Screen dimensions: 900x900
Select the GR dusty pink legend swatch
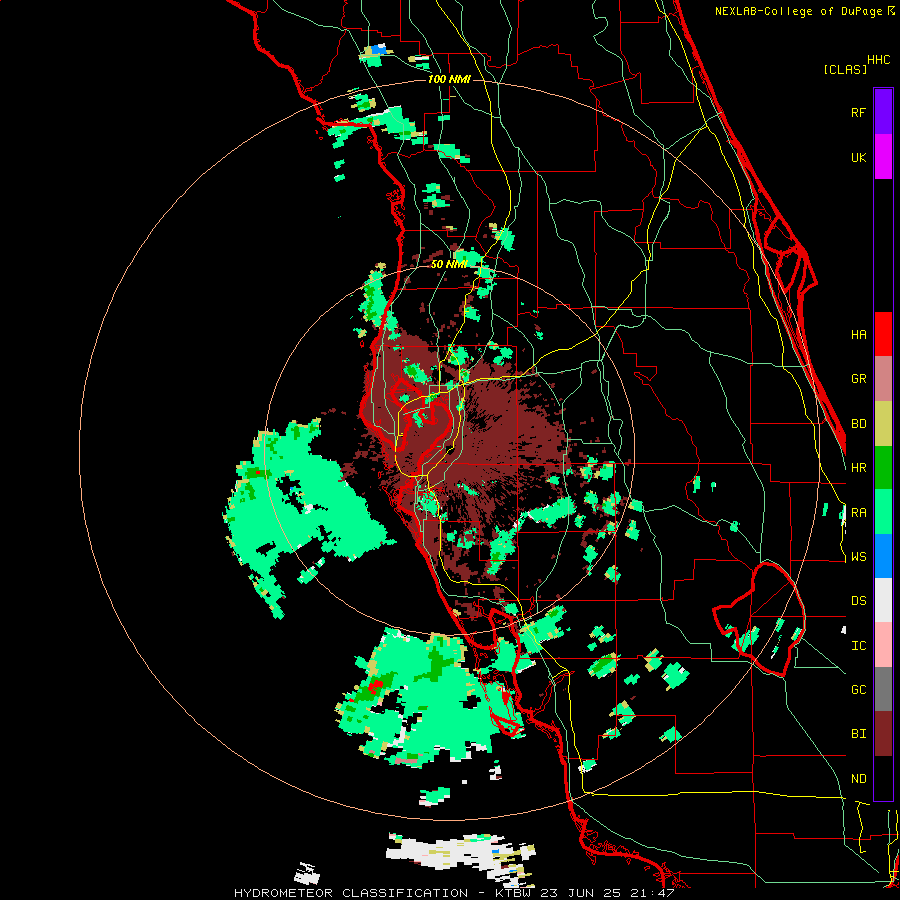click(883, 379)
